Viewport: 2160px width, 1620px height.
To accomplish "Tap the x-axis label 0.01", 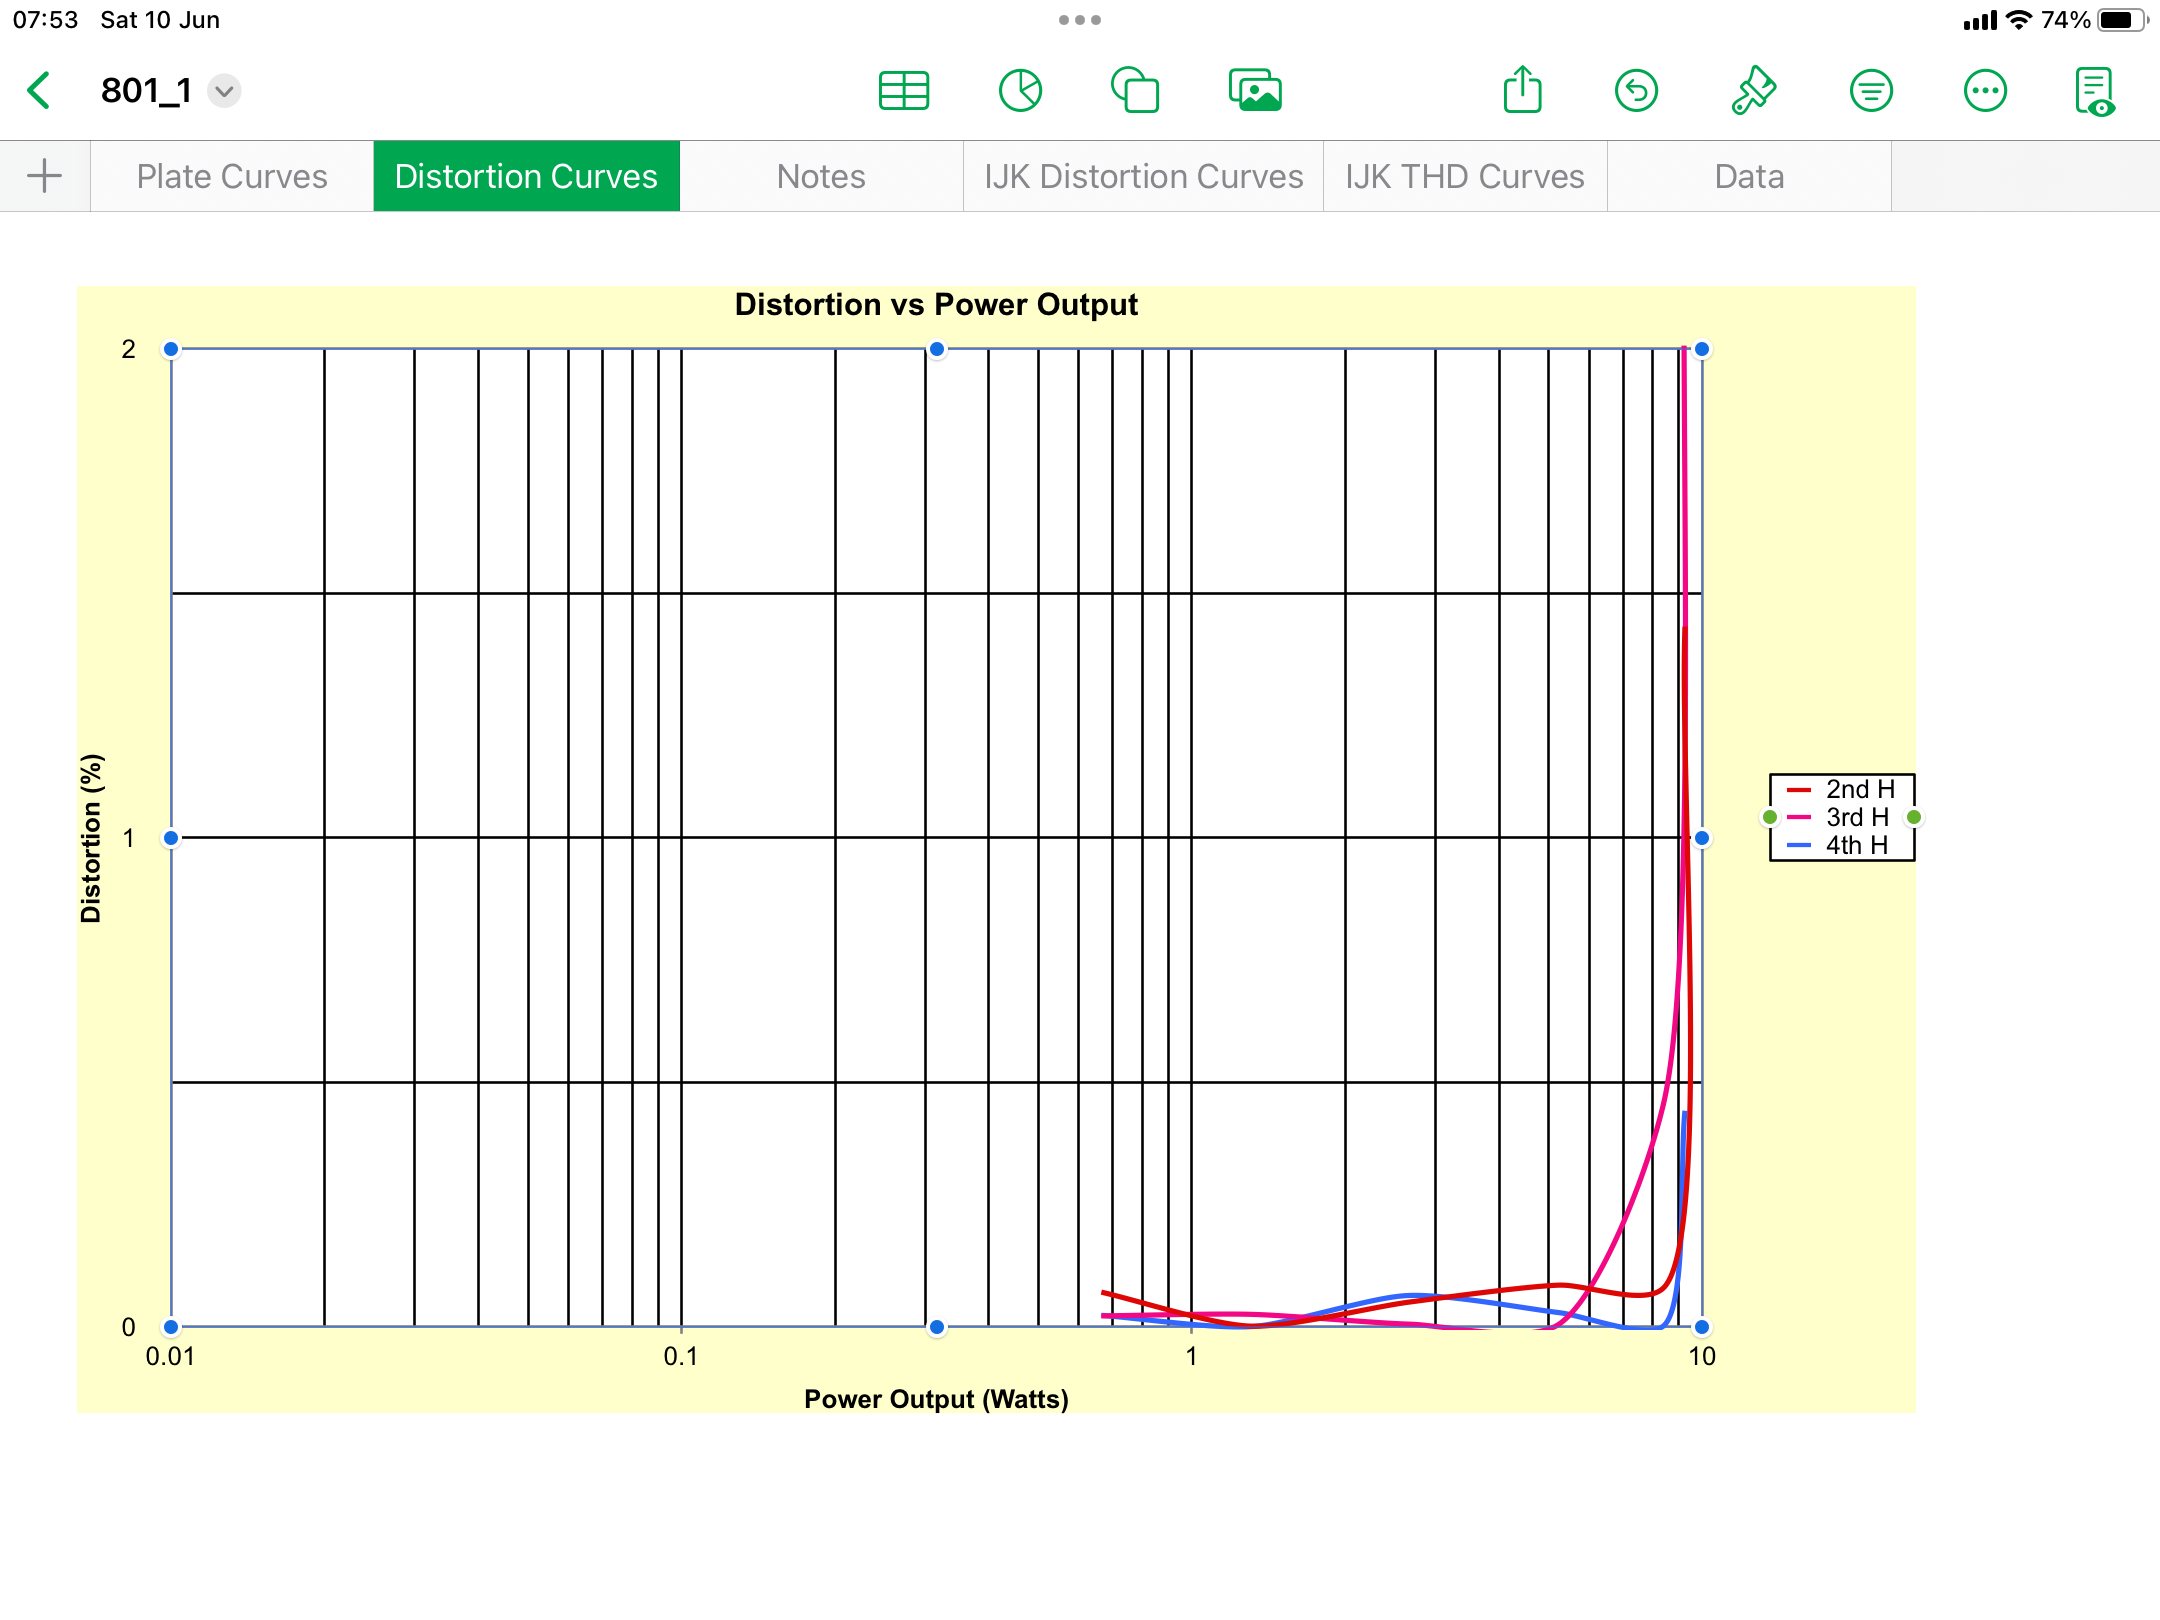I will coord(170,1356).
